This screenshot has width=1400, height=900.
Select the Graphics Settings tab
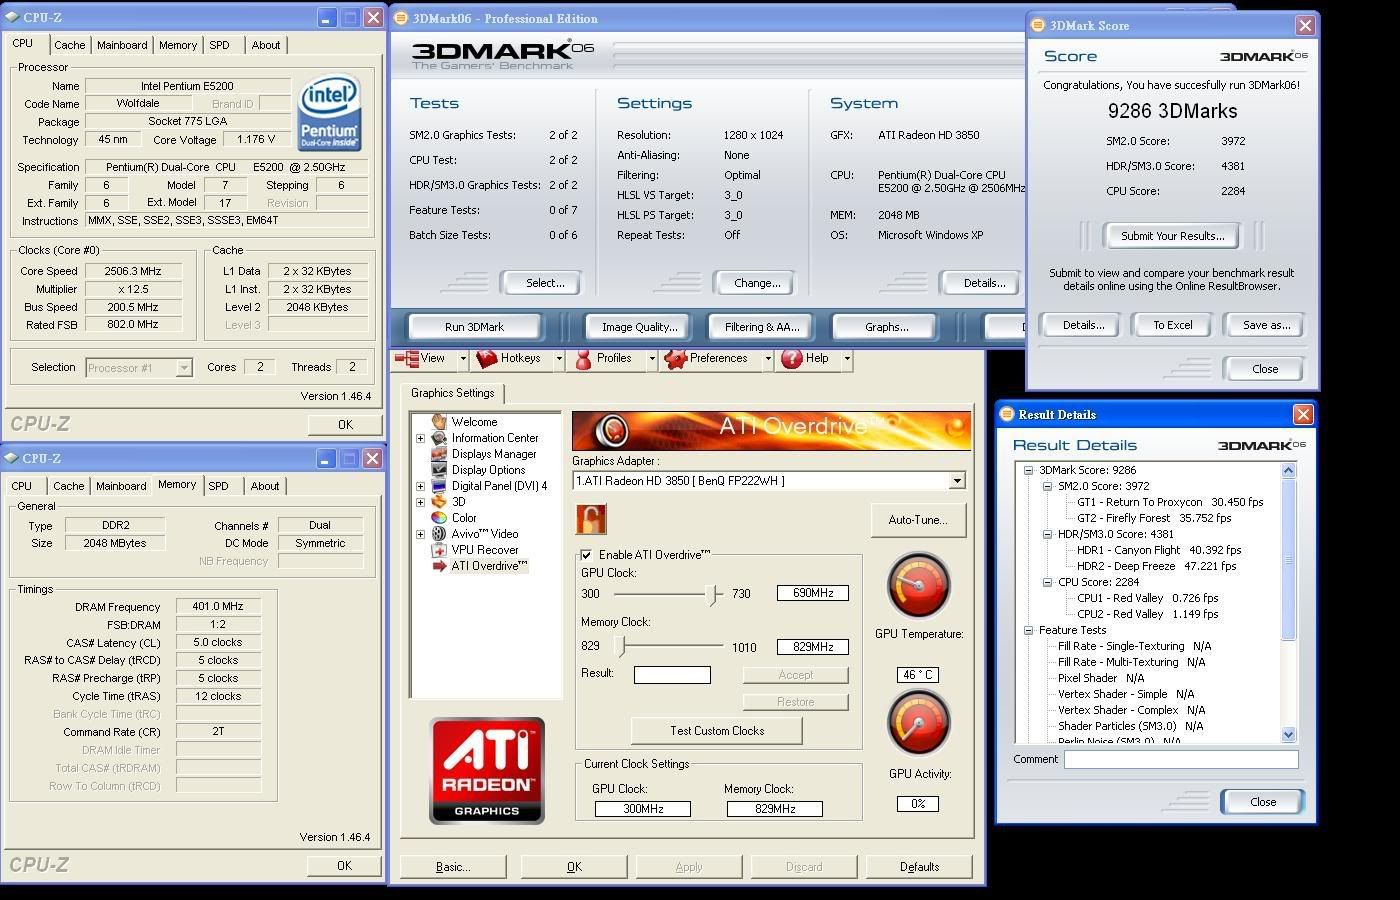(x=452, y=393)
